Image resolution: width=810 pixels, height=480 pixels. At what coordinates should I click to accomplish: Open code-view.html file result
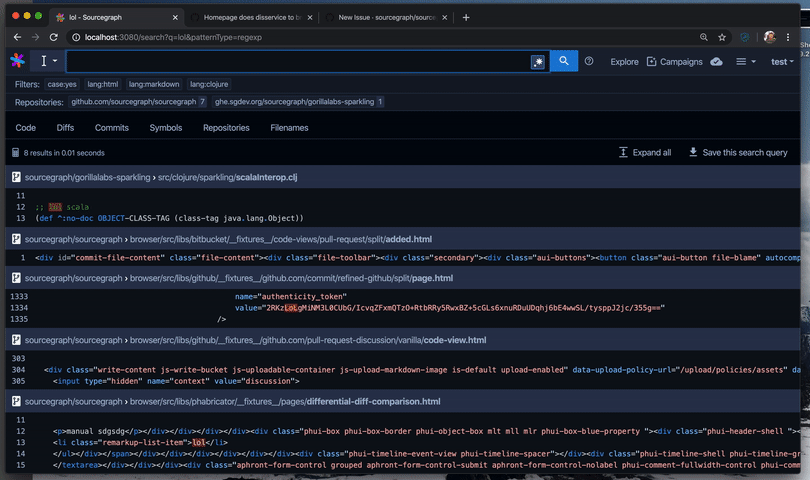[308, 340]
